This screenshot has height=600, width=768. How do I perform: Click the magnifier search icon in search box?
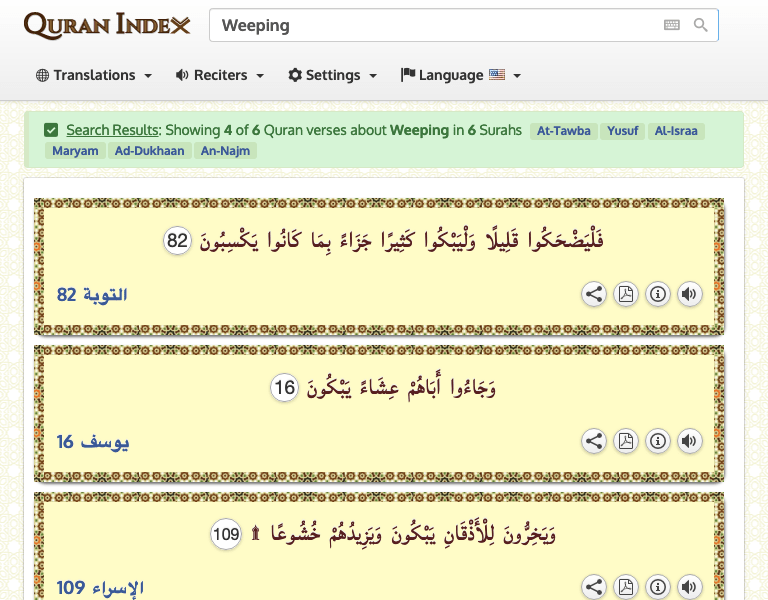point(701,26)
